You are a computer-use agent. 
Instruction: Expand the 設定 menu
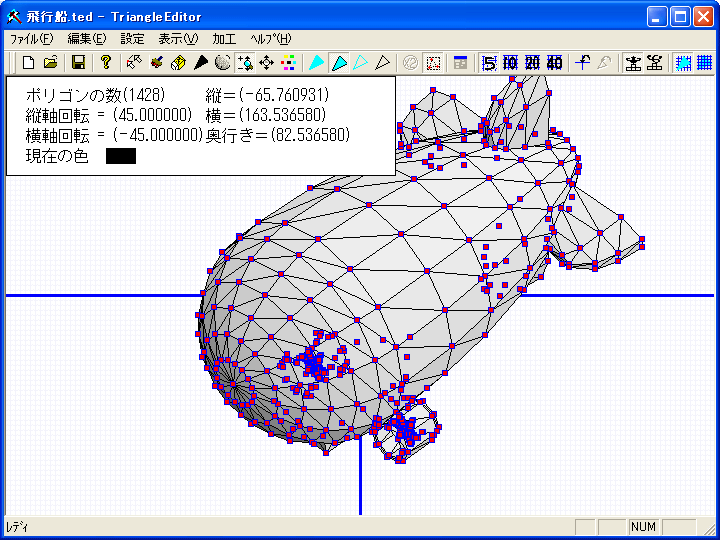tap(132, 39)
